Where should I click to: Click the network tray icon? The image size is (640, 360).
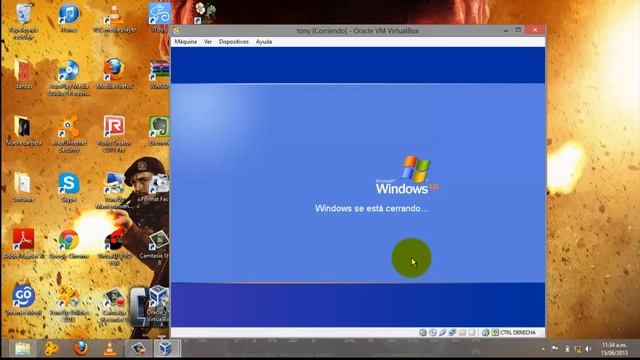[578, 349]
